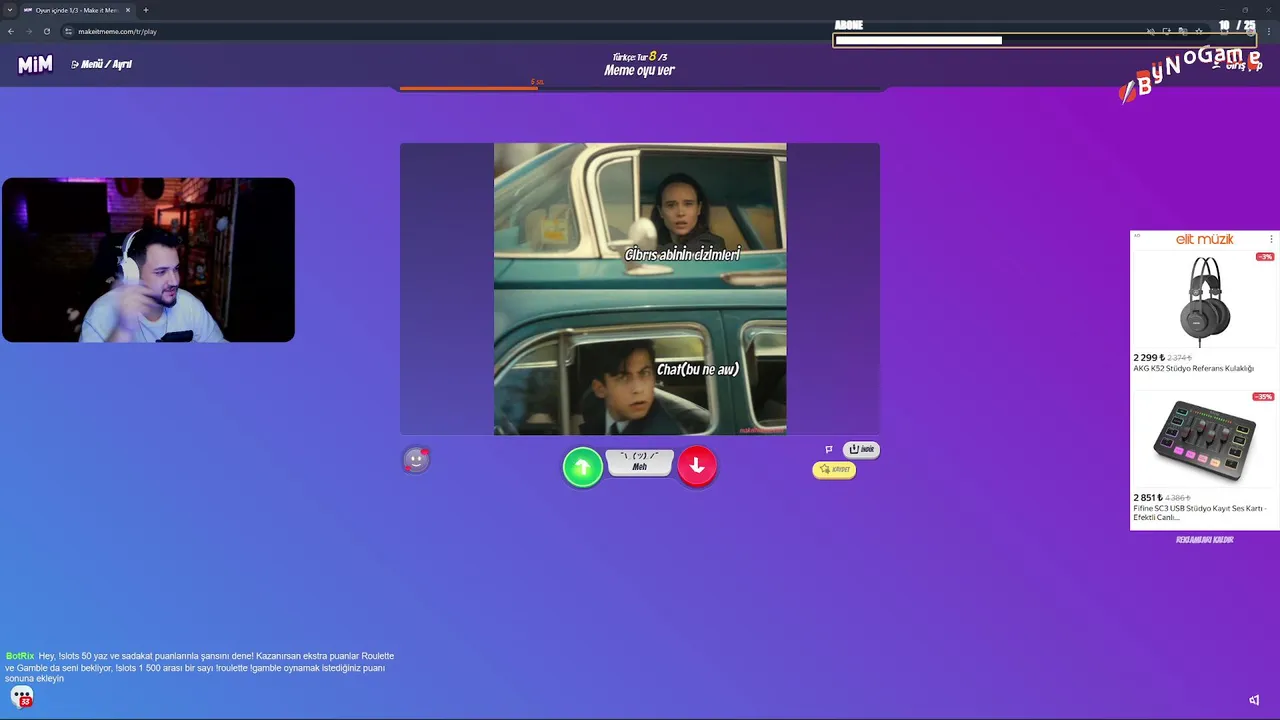Download the meme using the İndir button
The width and height of the screenshot is (1280, 720).
(862, 449)
